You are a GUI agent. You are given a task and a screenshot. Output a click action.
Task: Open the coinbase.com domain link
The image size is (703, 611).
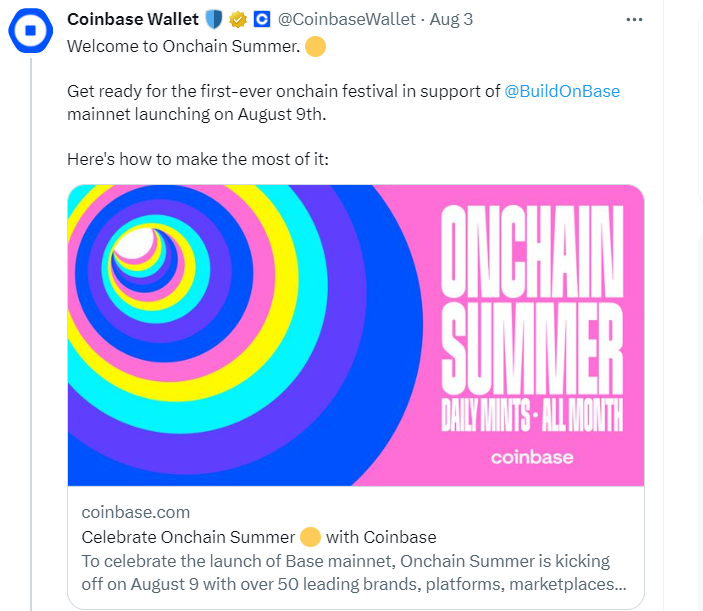click(136, 512)
